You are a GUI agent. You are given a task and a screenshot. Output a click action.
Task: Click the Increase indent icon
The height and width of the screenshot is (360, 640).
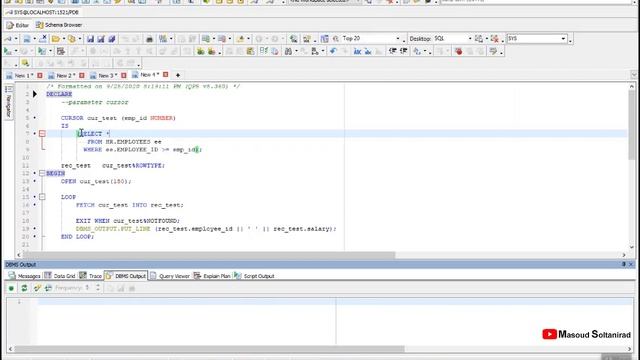403,51
